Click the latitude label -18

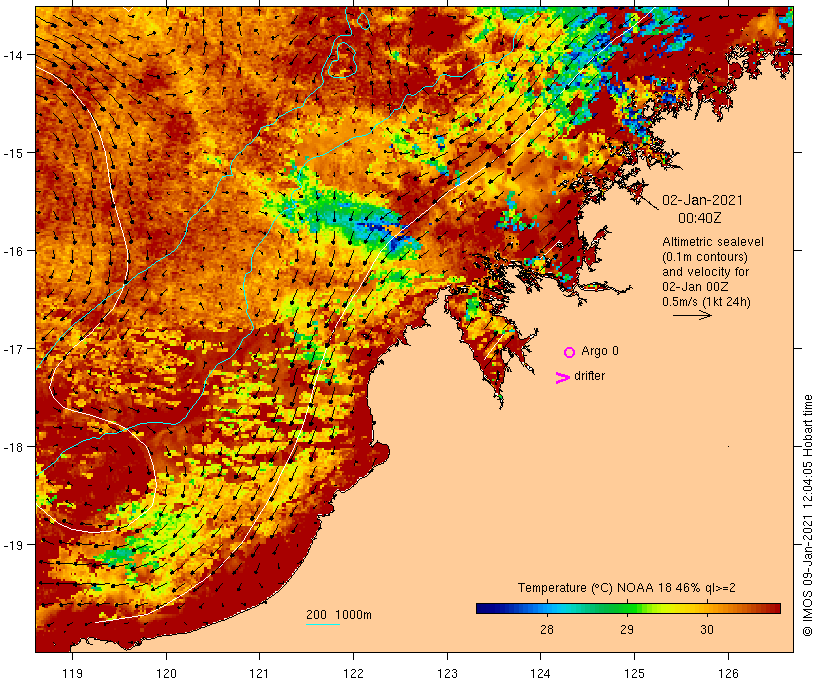pos(13,447)
